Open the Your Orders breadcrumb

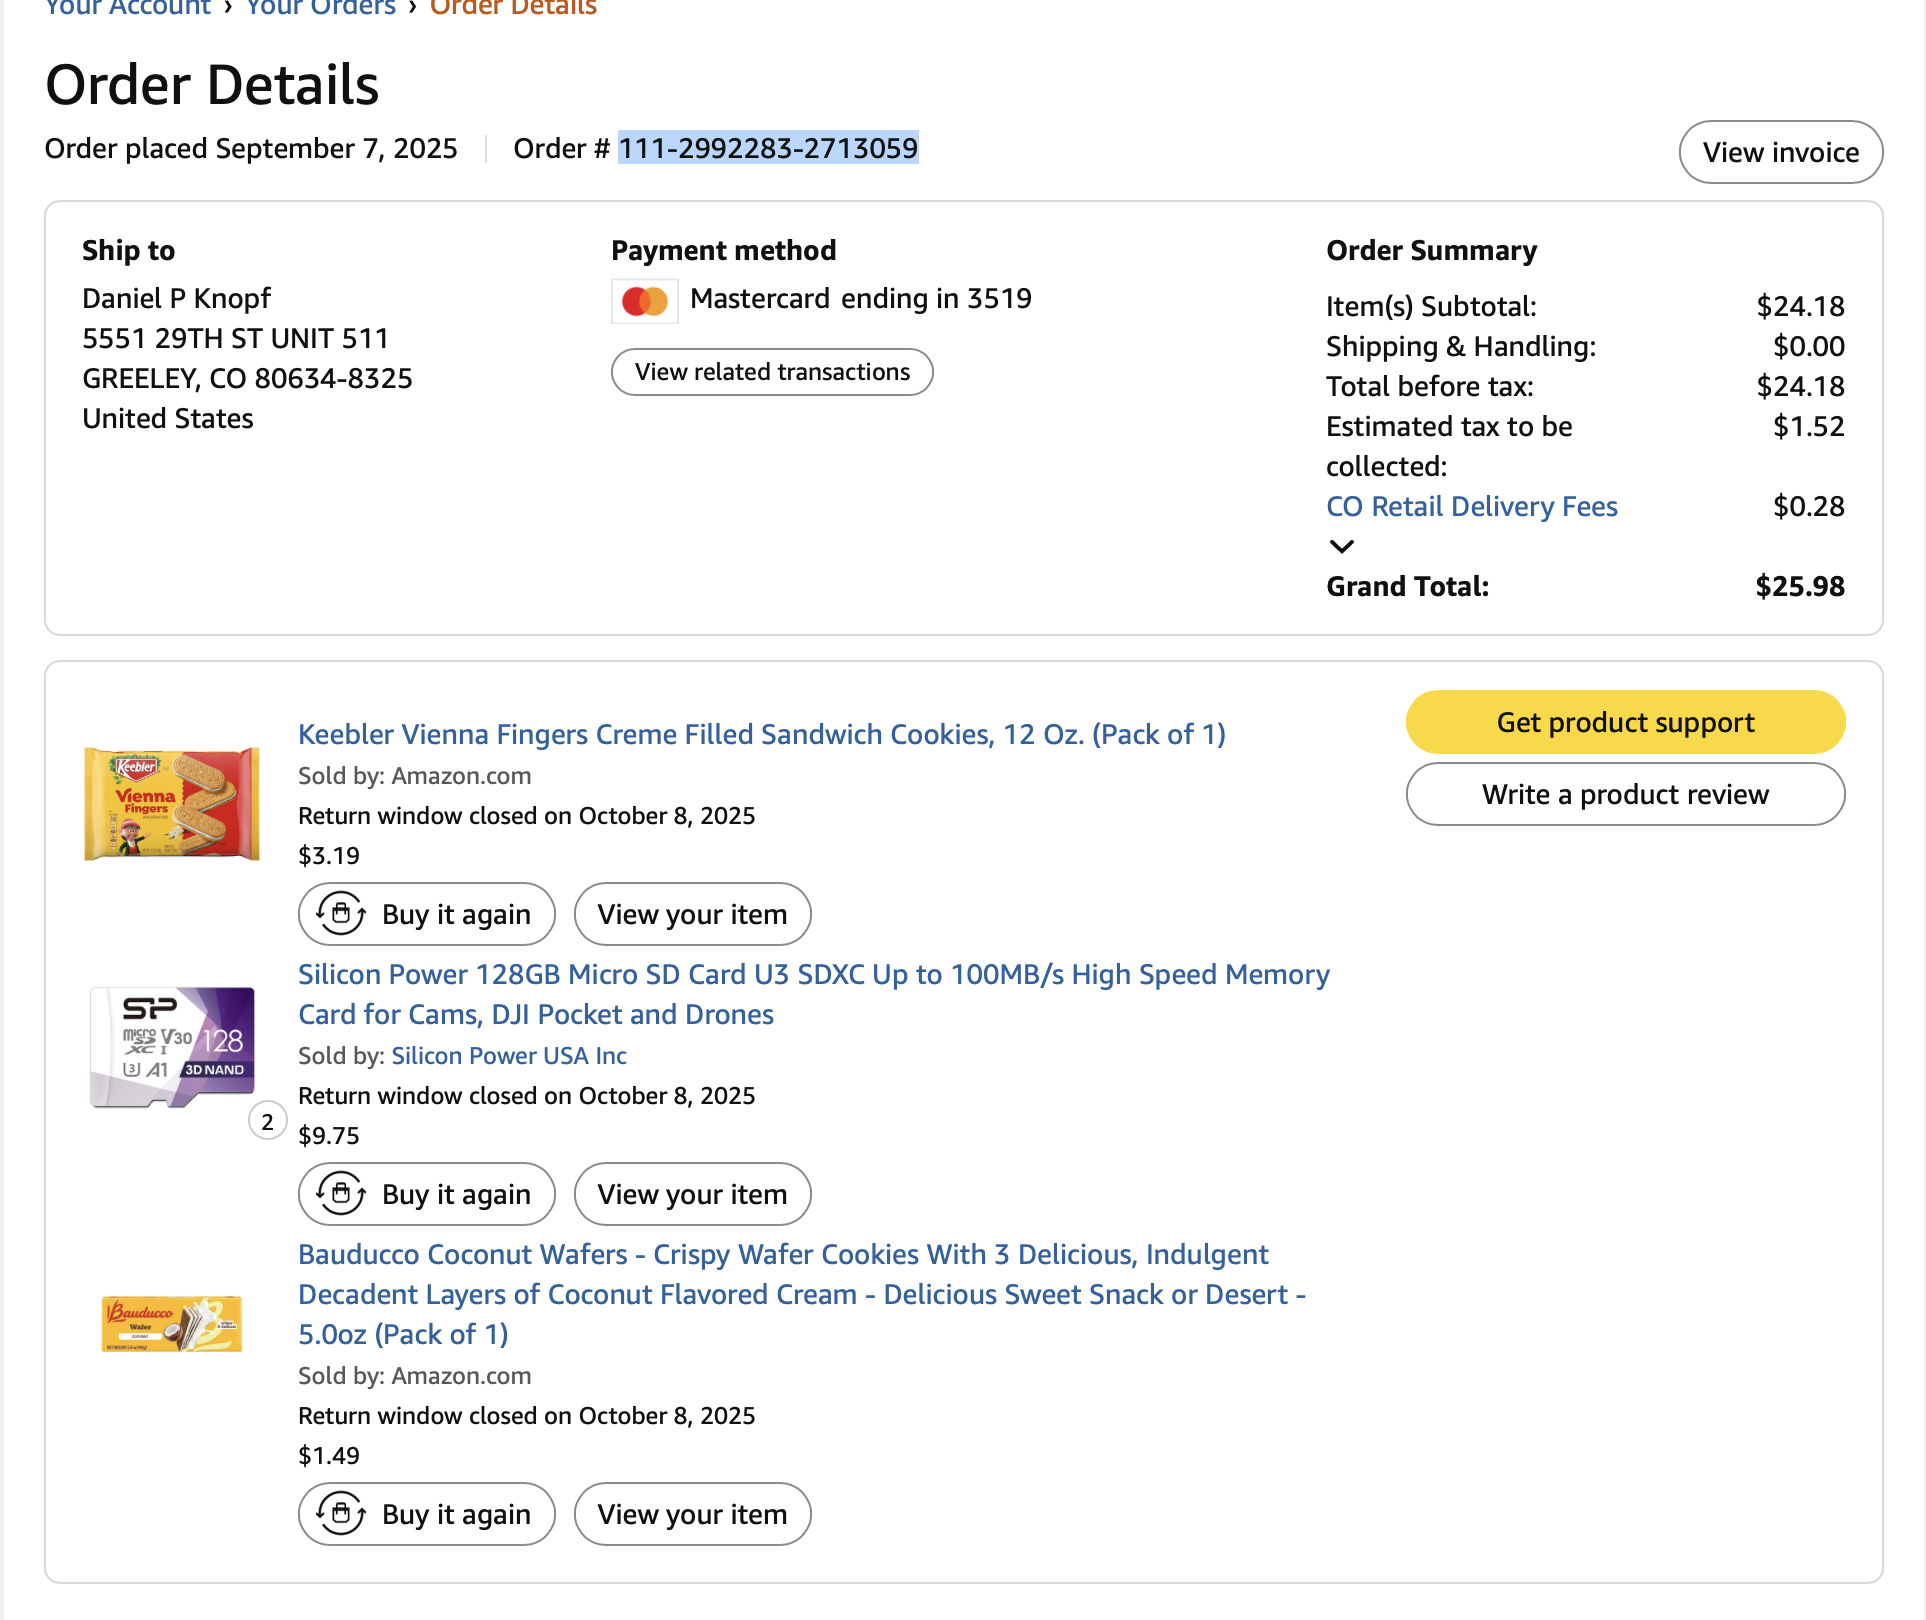click(x=321, y=8)
